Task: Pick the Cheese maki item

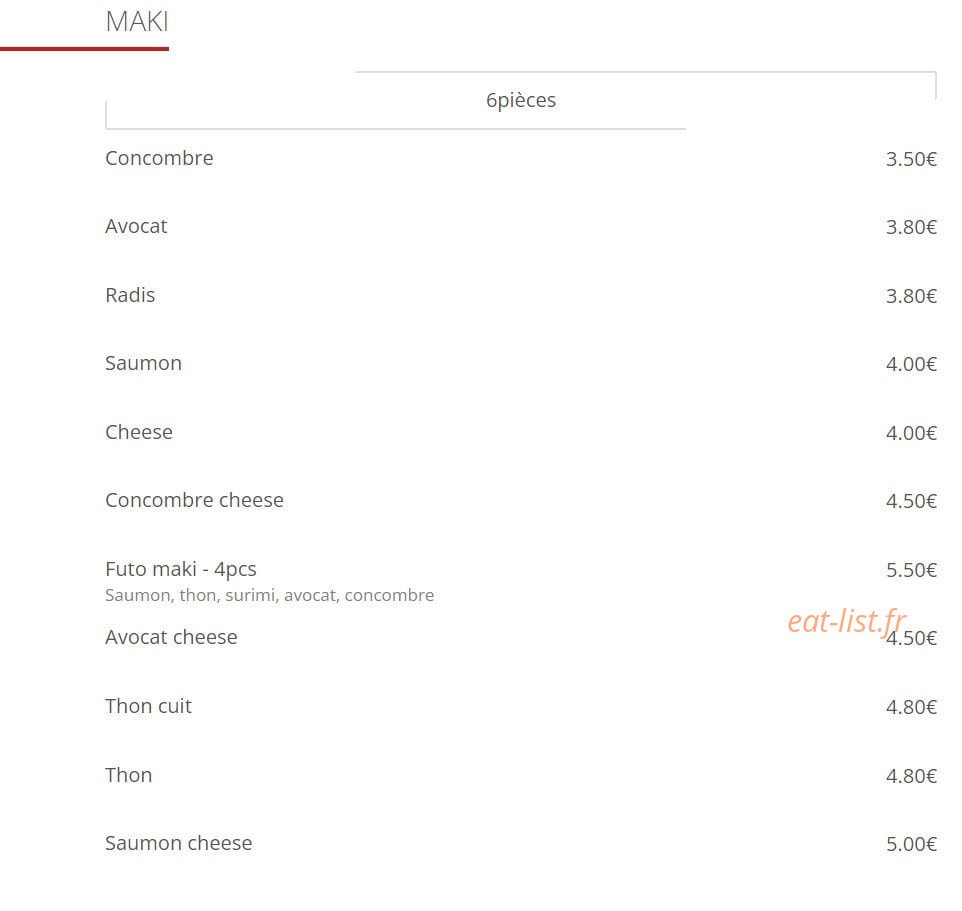Action: click(139, 432)
